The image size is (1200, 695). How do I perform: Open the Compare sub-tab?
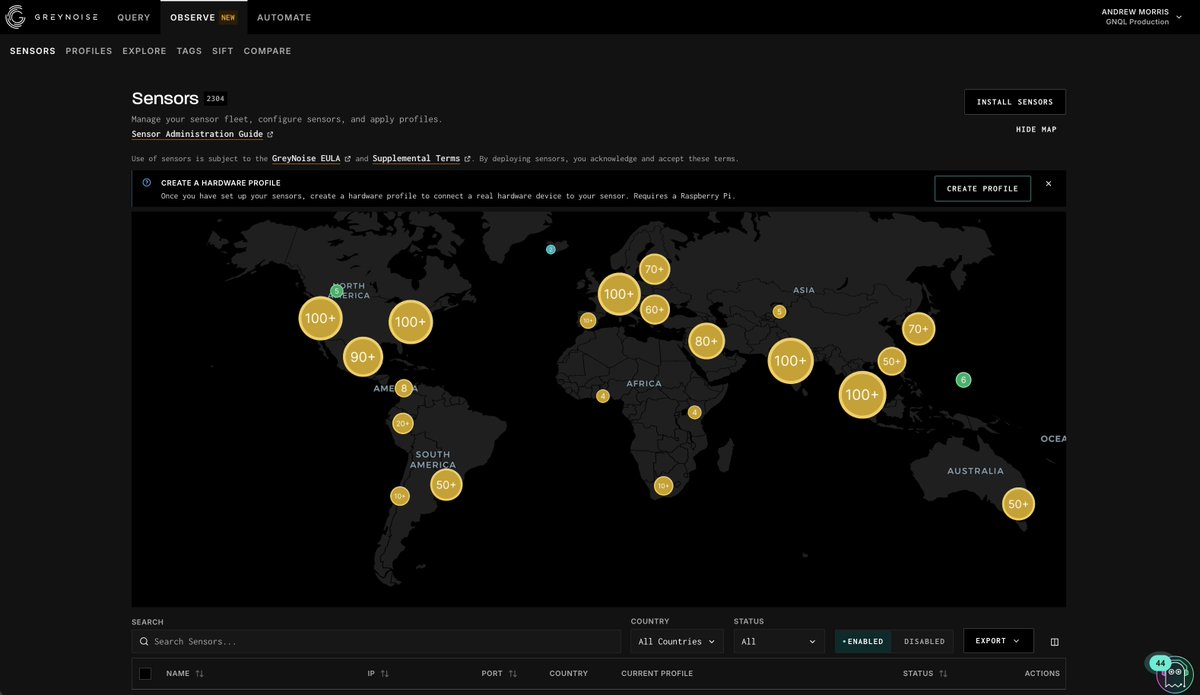[x=267, y=51]
